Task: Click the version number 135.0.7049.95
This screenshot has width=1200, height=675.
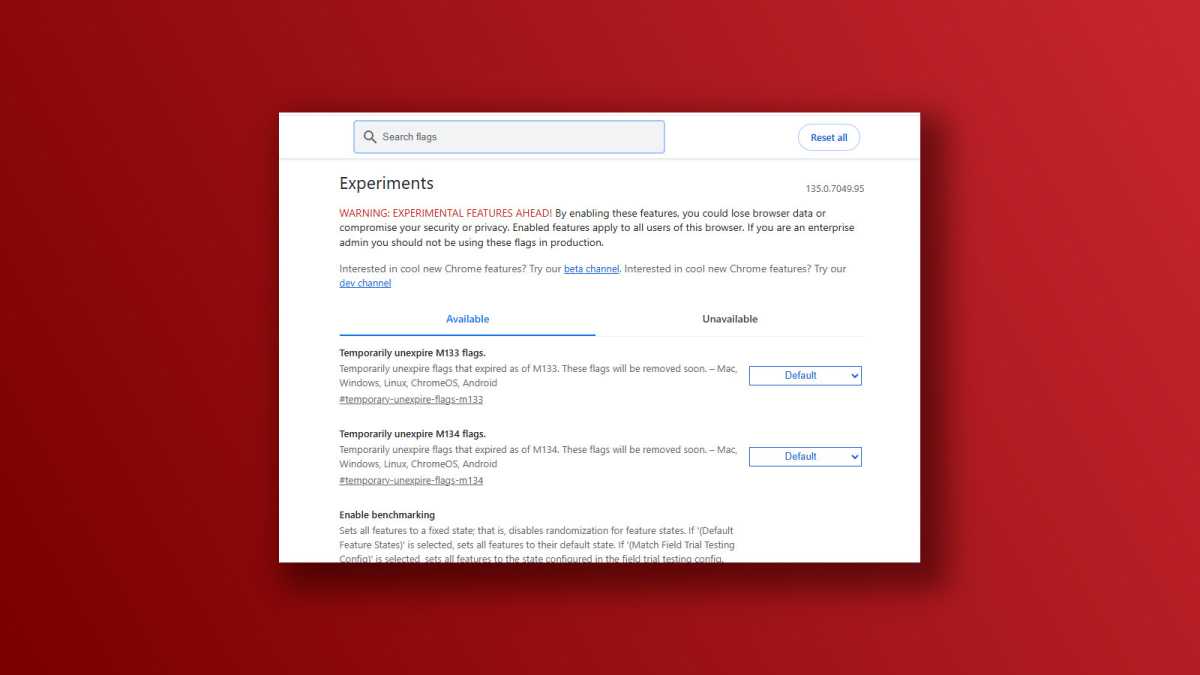Action: pyautogui.click(x=834, y=188)
